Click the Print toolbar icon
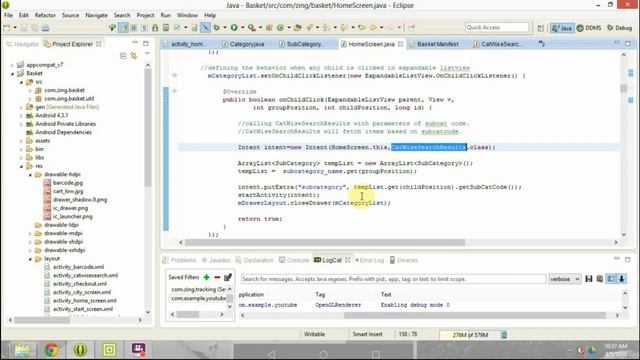Screen dimensions: 640x360 (x=45, y=28)
